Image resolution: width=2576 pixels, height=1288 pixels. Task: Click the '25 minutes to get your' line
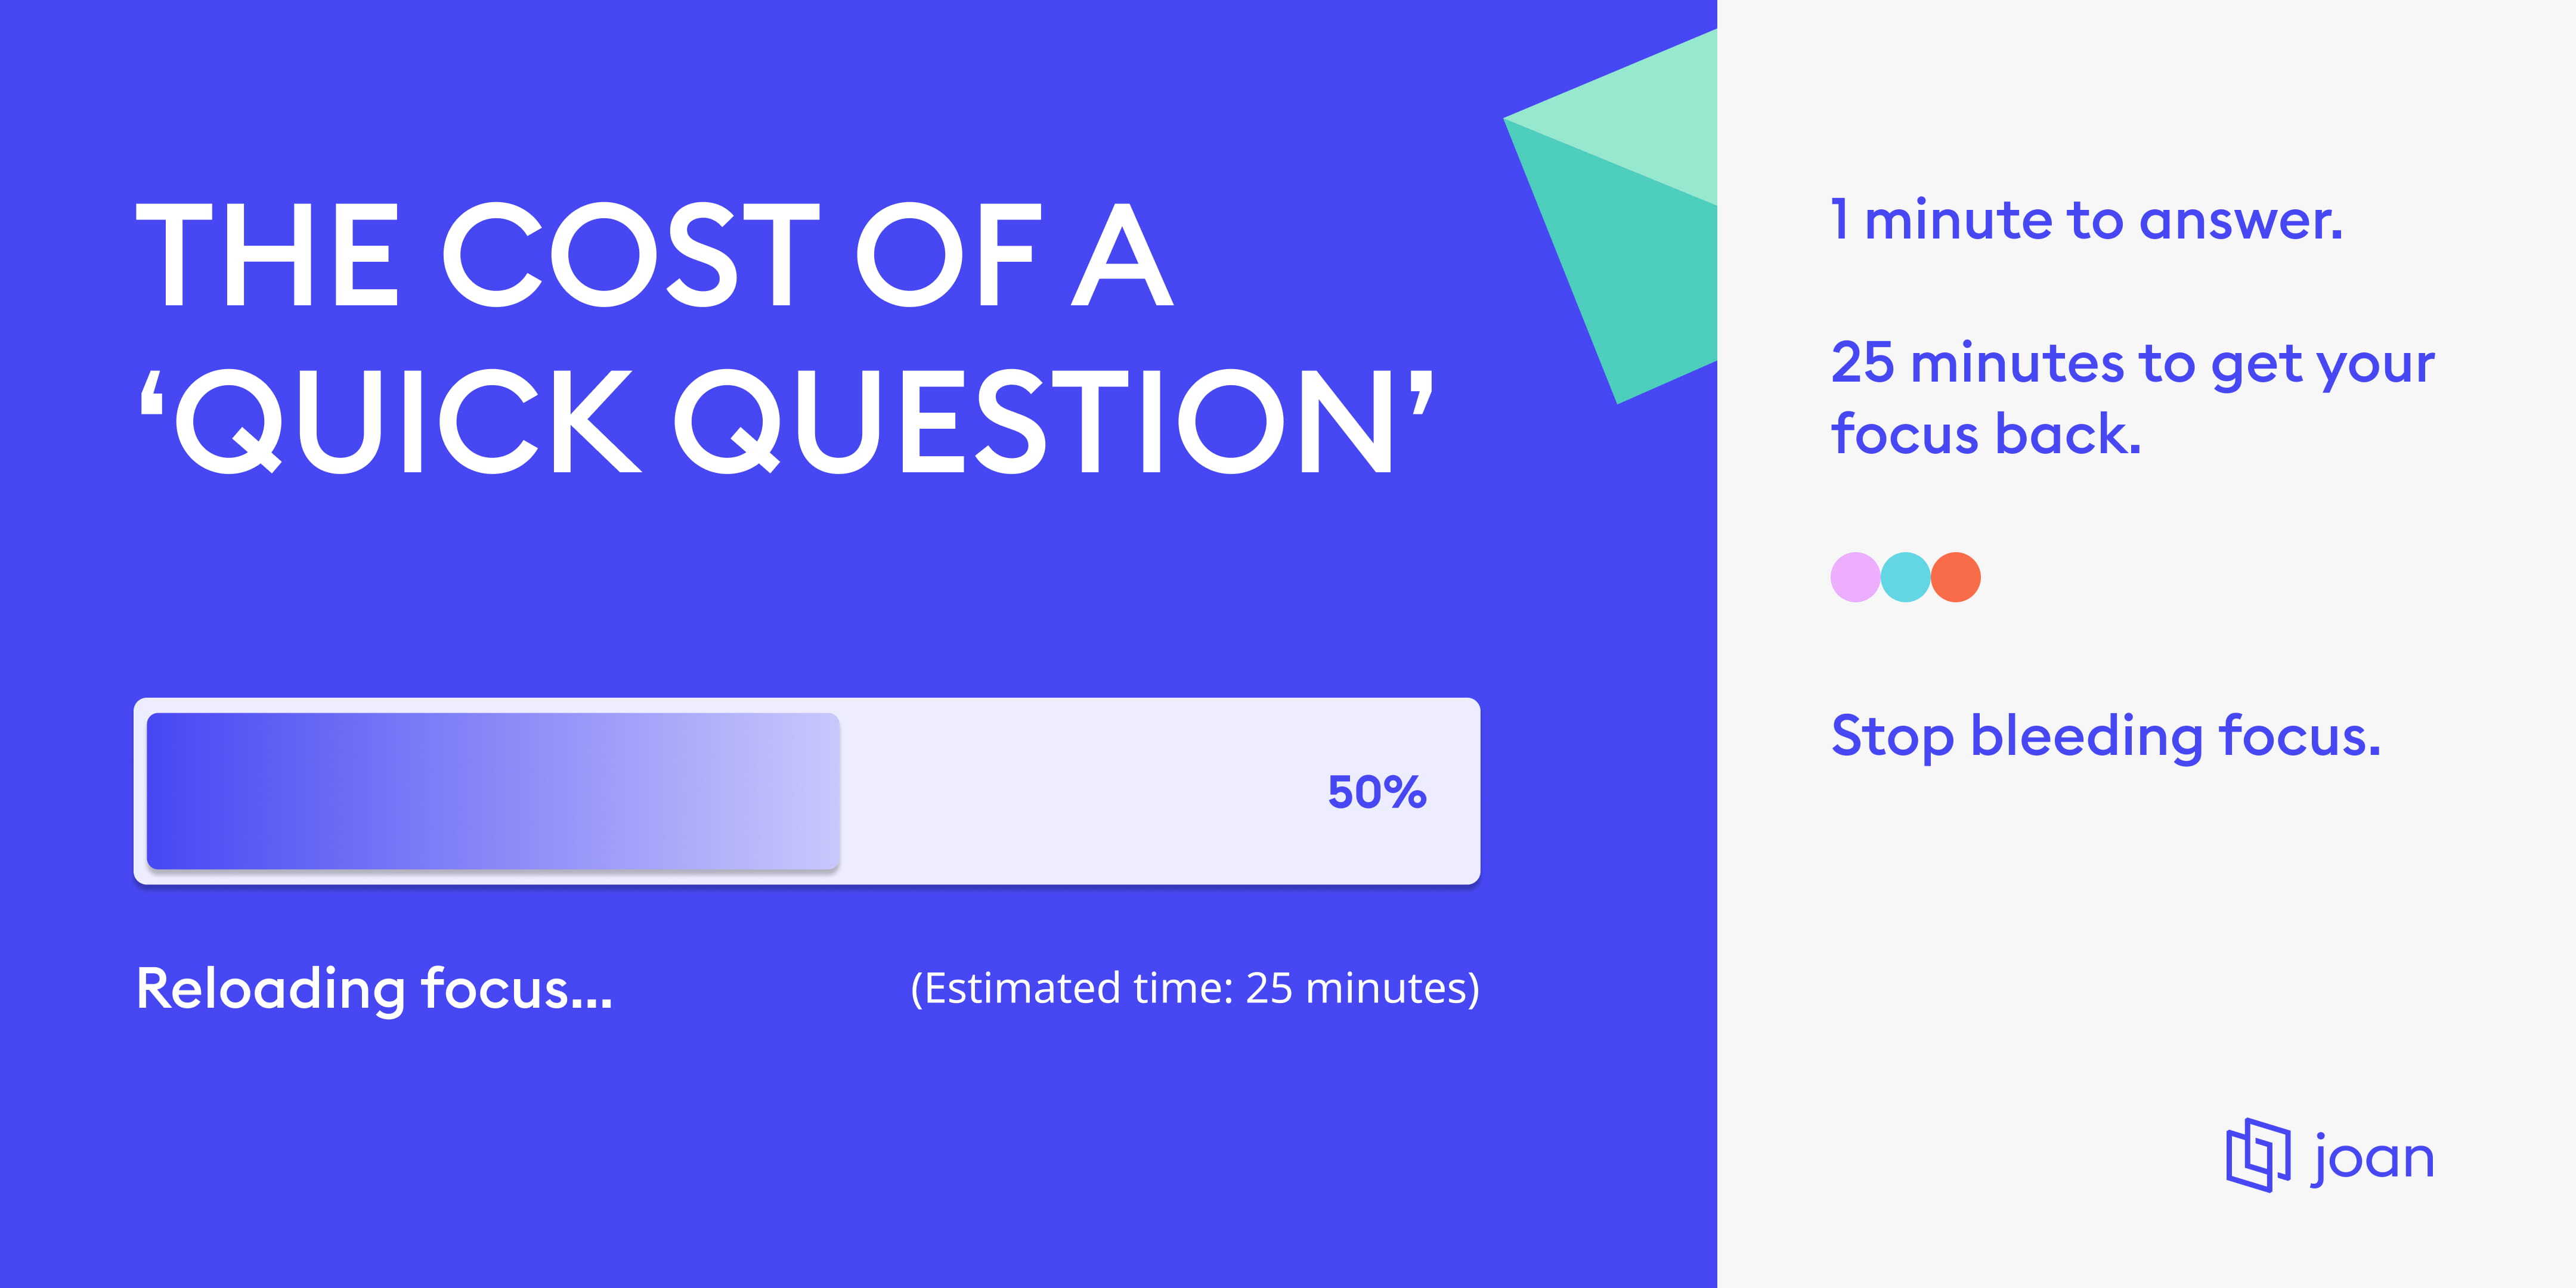pos(2132,362)
